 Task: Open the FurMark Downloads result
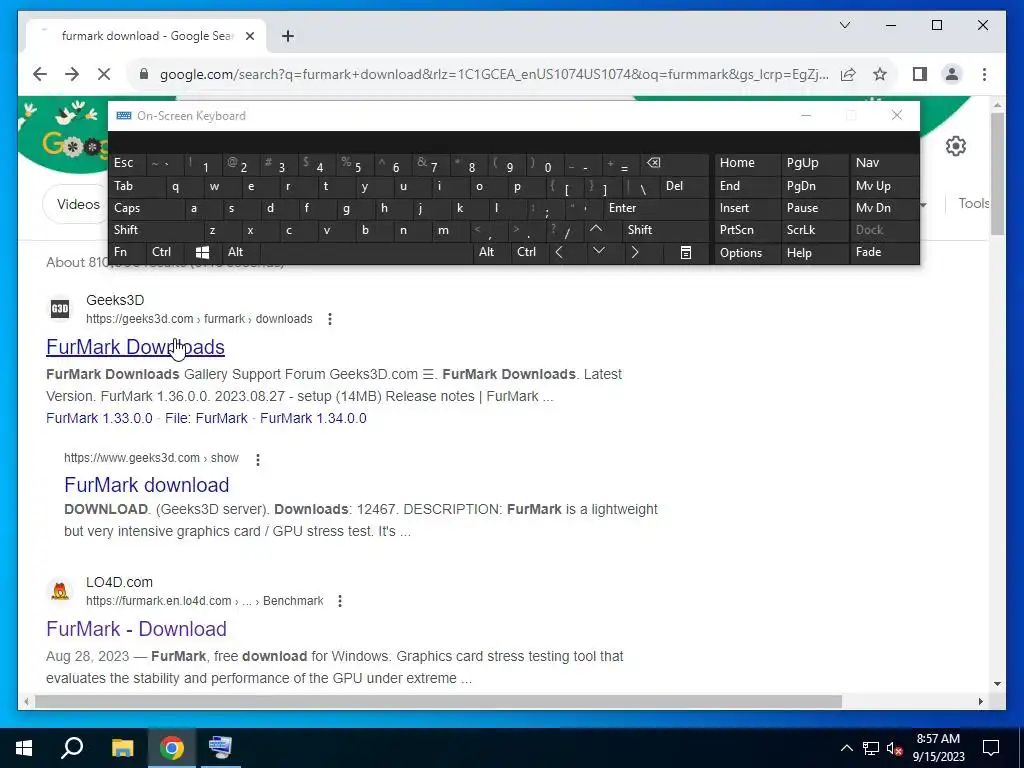135,347
